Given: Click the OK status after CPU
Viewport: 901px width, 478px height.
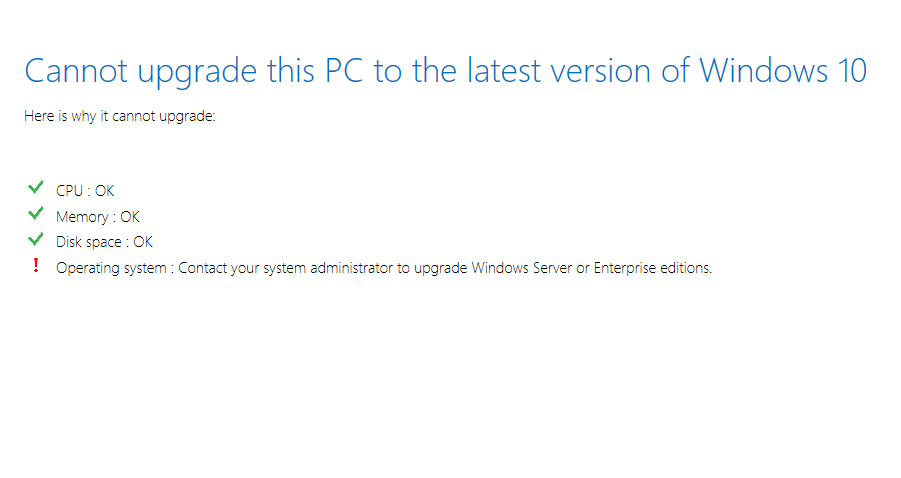Looking at the screenshot, I should (x=105, y=191).
